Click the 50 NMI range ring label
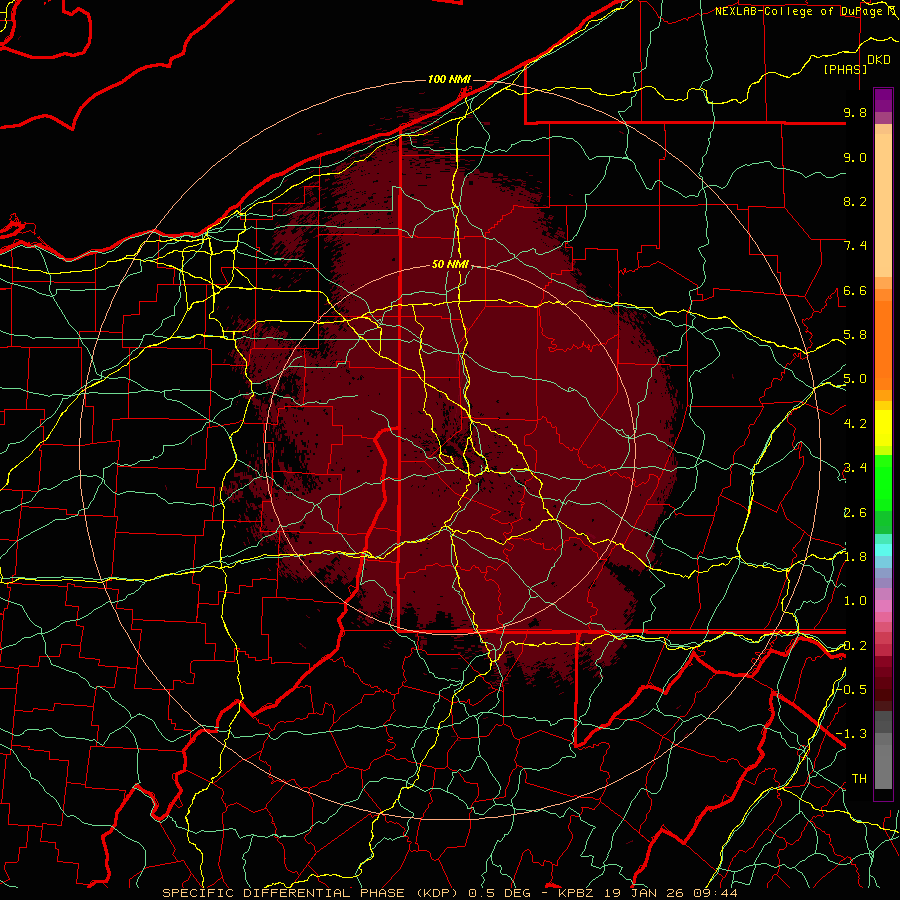The image size is (900, 900). coord(451,264)
